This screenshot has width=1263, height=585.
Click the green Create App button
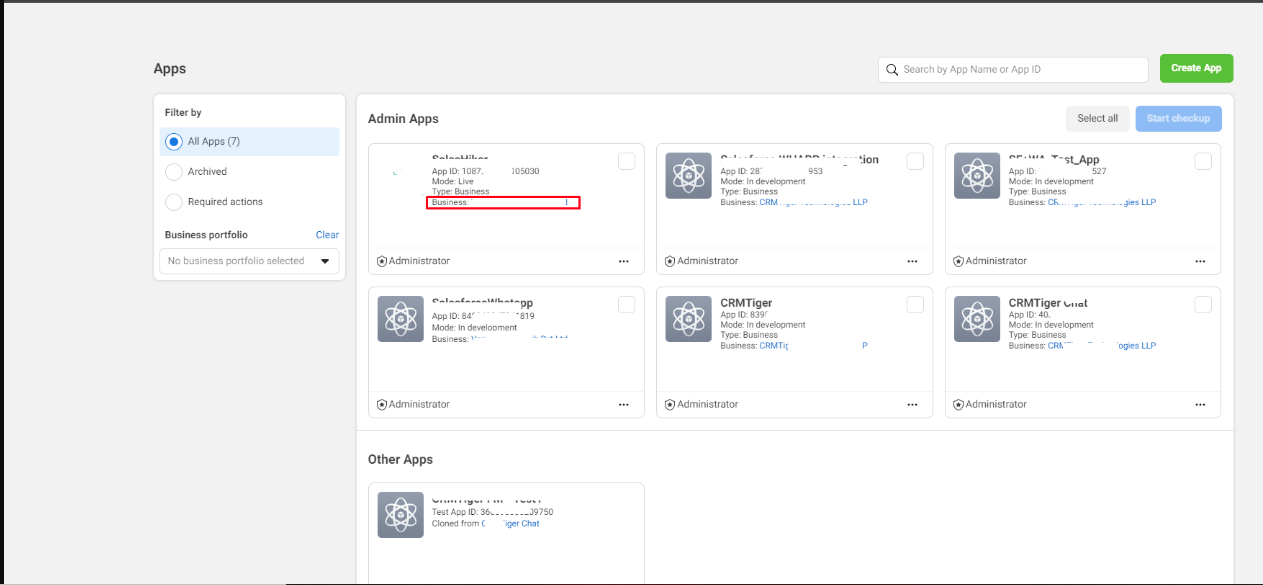coord(1196,68)
